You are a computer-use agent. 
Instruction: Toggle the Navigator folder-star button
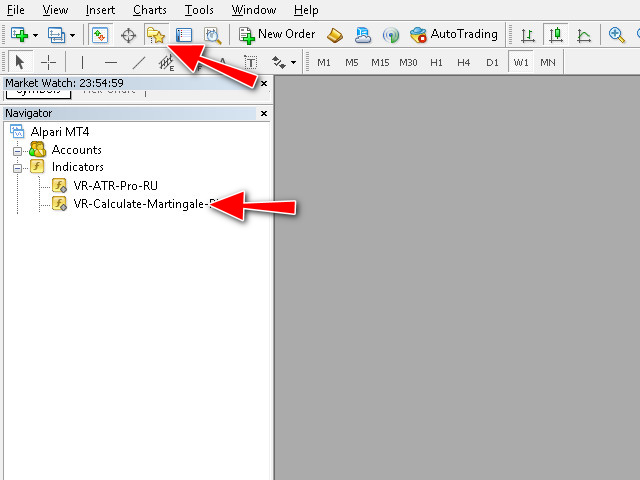pyautogui.click(x=156, y=35)
